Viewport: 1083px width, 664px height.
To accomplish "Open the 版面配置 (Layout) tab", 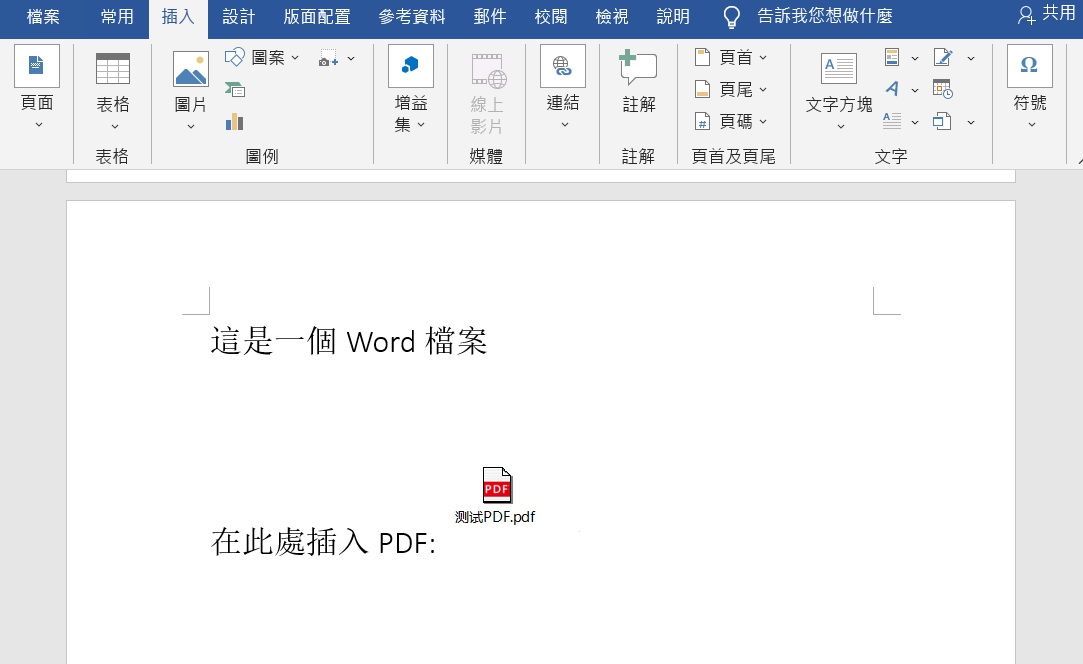I will click(316, 17).
